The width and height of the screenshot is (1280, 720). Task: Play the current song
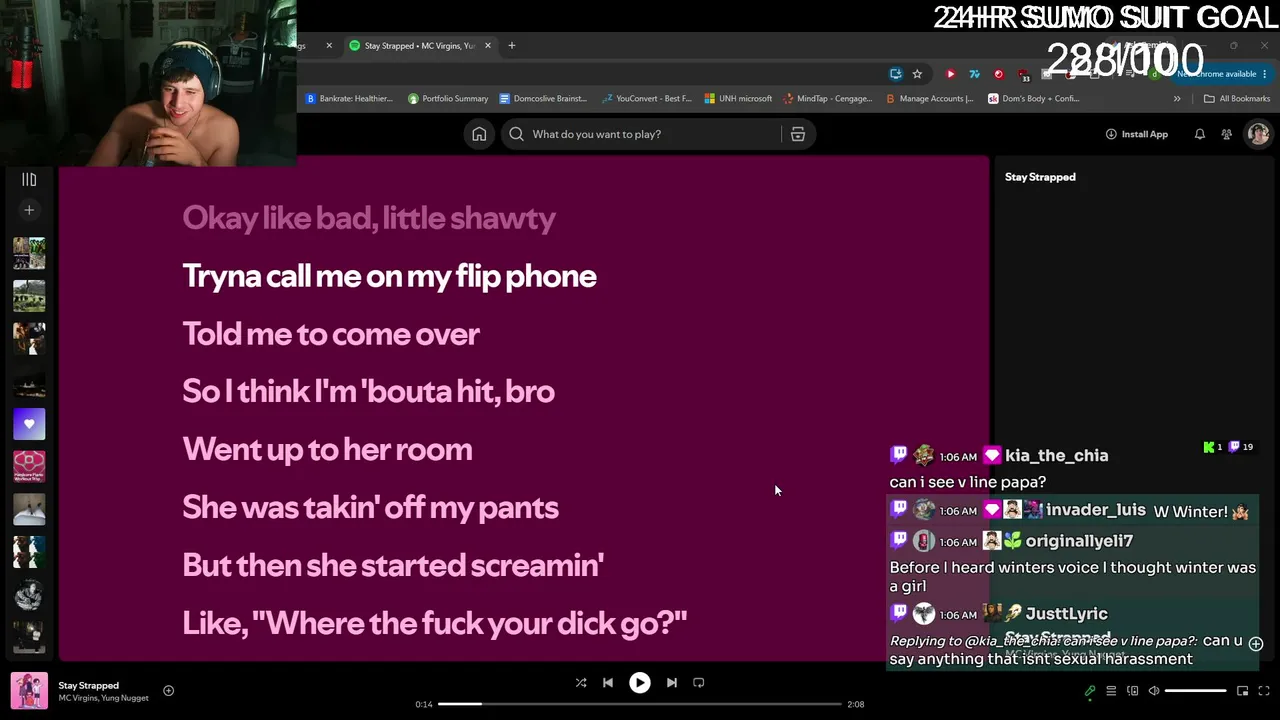[640, 683]
